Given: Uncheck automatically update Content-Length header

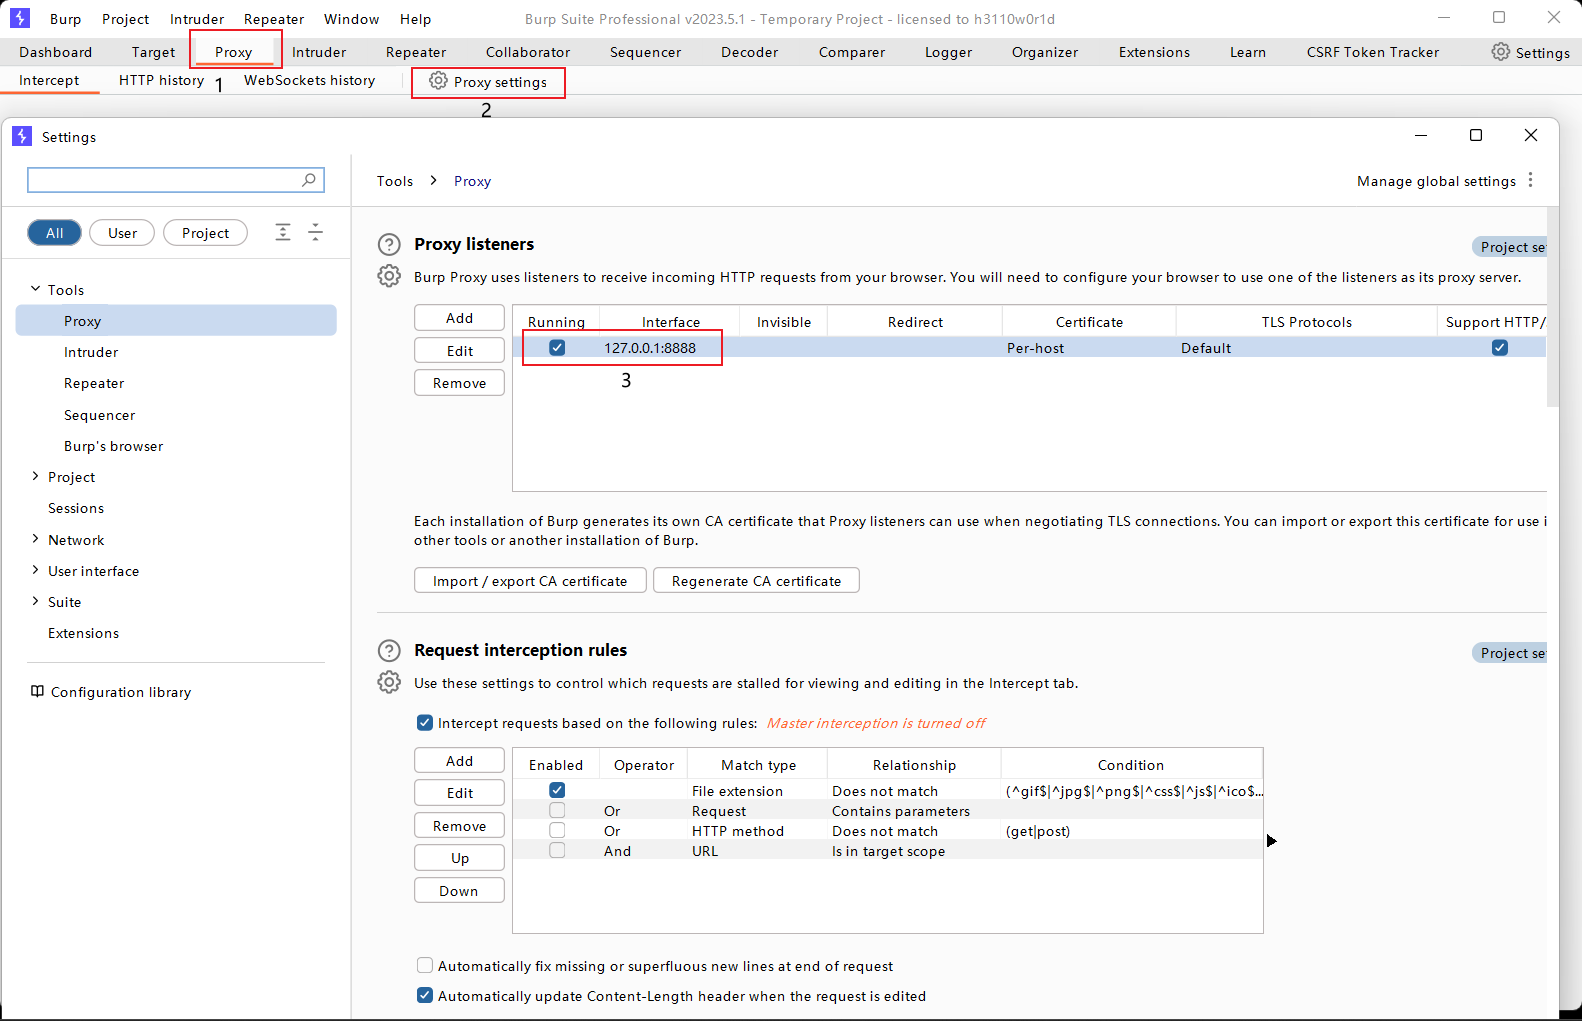Looking at the screenshot, I should (425, 996).
